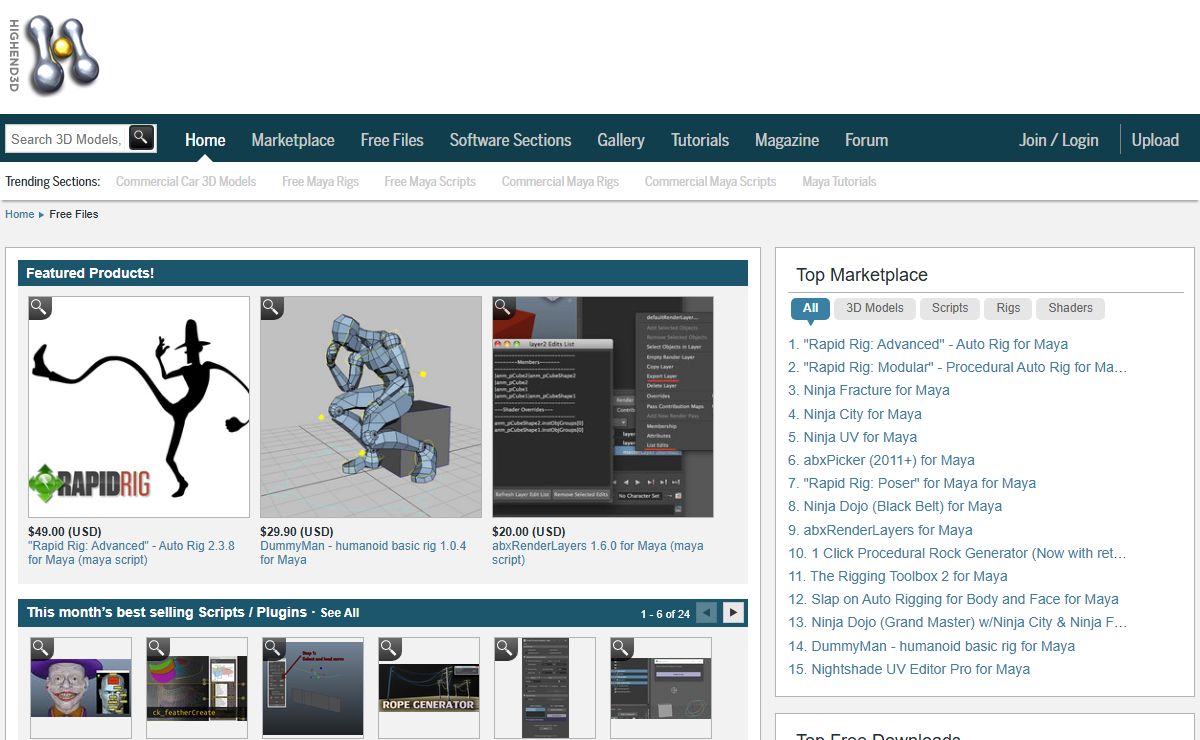
Task: Click Join / Login
Action: click(x=1059, y=140)
